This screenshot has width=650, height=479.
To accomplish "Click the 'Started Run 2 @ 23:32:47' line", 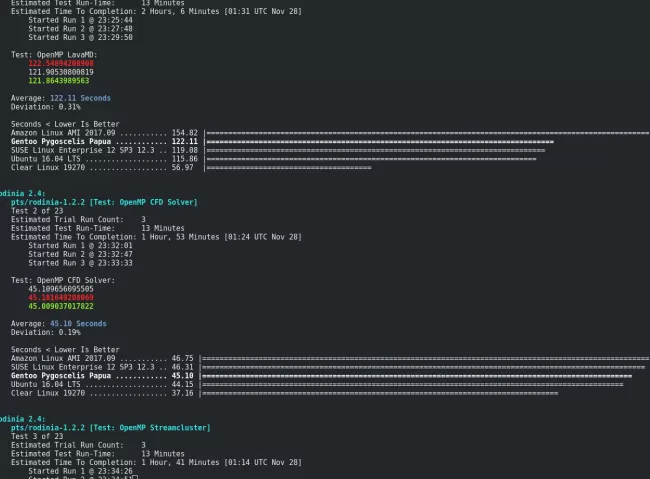I will coord(80,254).
